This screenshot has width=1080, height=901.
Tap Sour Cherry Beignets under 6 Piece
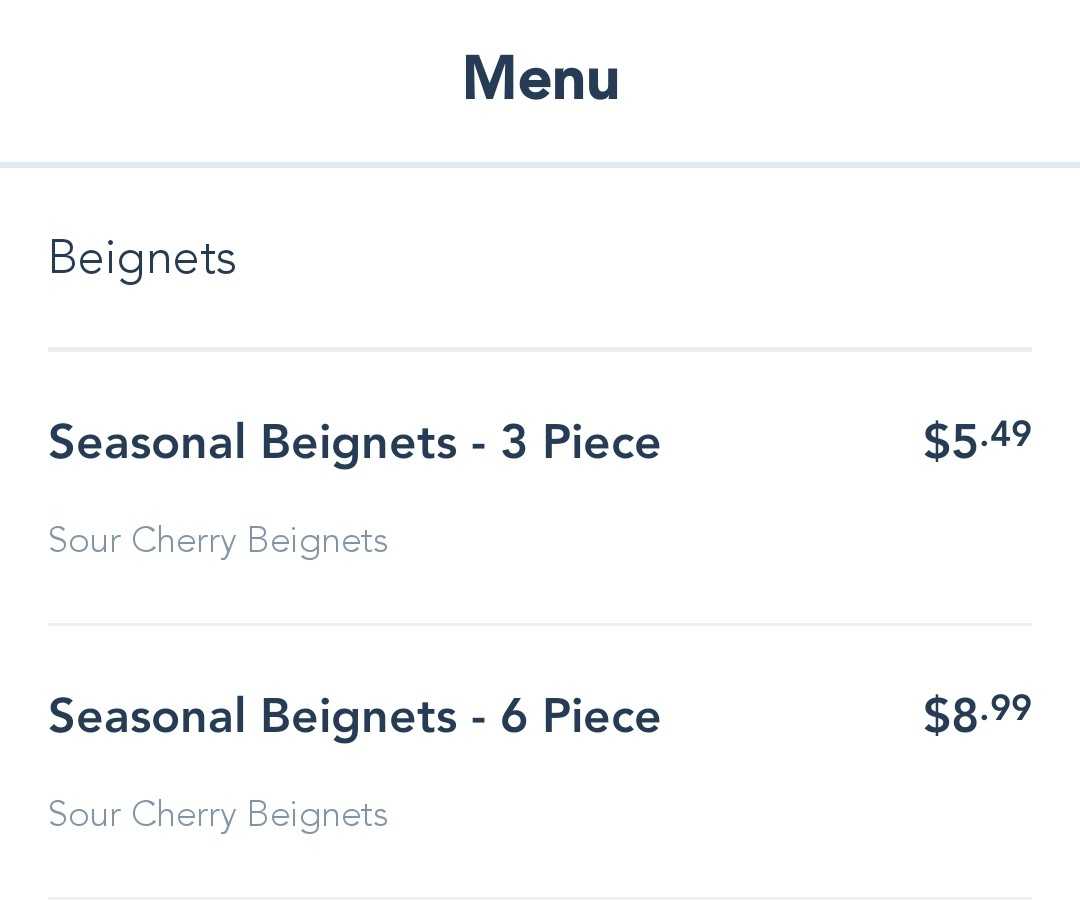[x=218, y=815]
